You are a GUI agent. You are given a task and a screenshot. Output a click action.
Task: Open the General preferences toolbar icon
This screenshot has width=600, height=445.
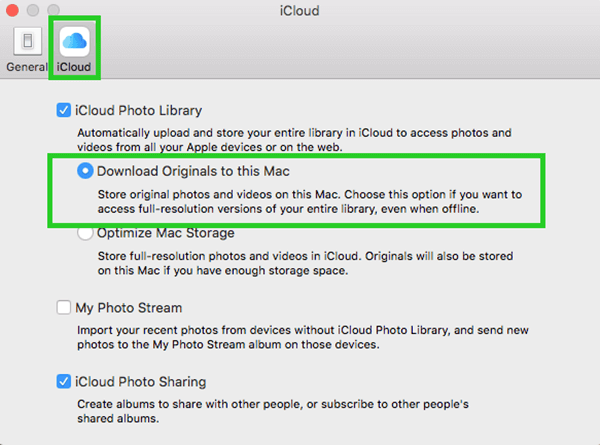point(27,41)
